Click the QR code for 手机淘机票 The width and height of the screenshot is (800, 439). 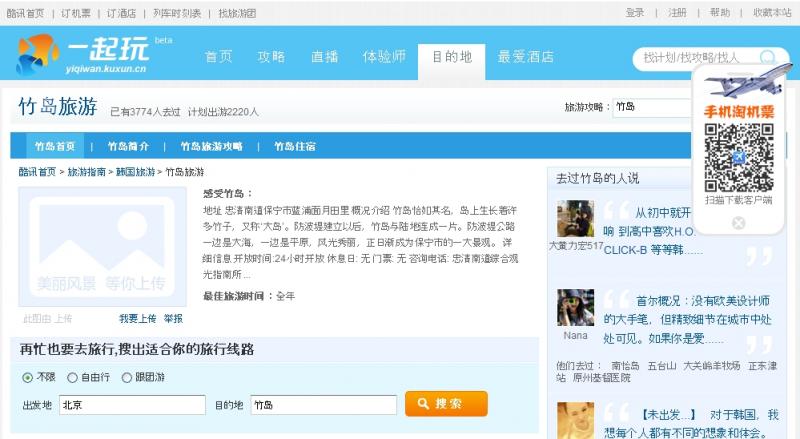pyautogui.click(x=739, y=158)
